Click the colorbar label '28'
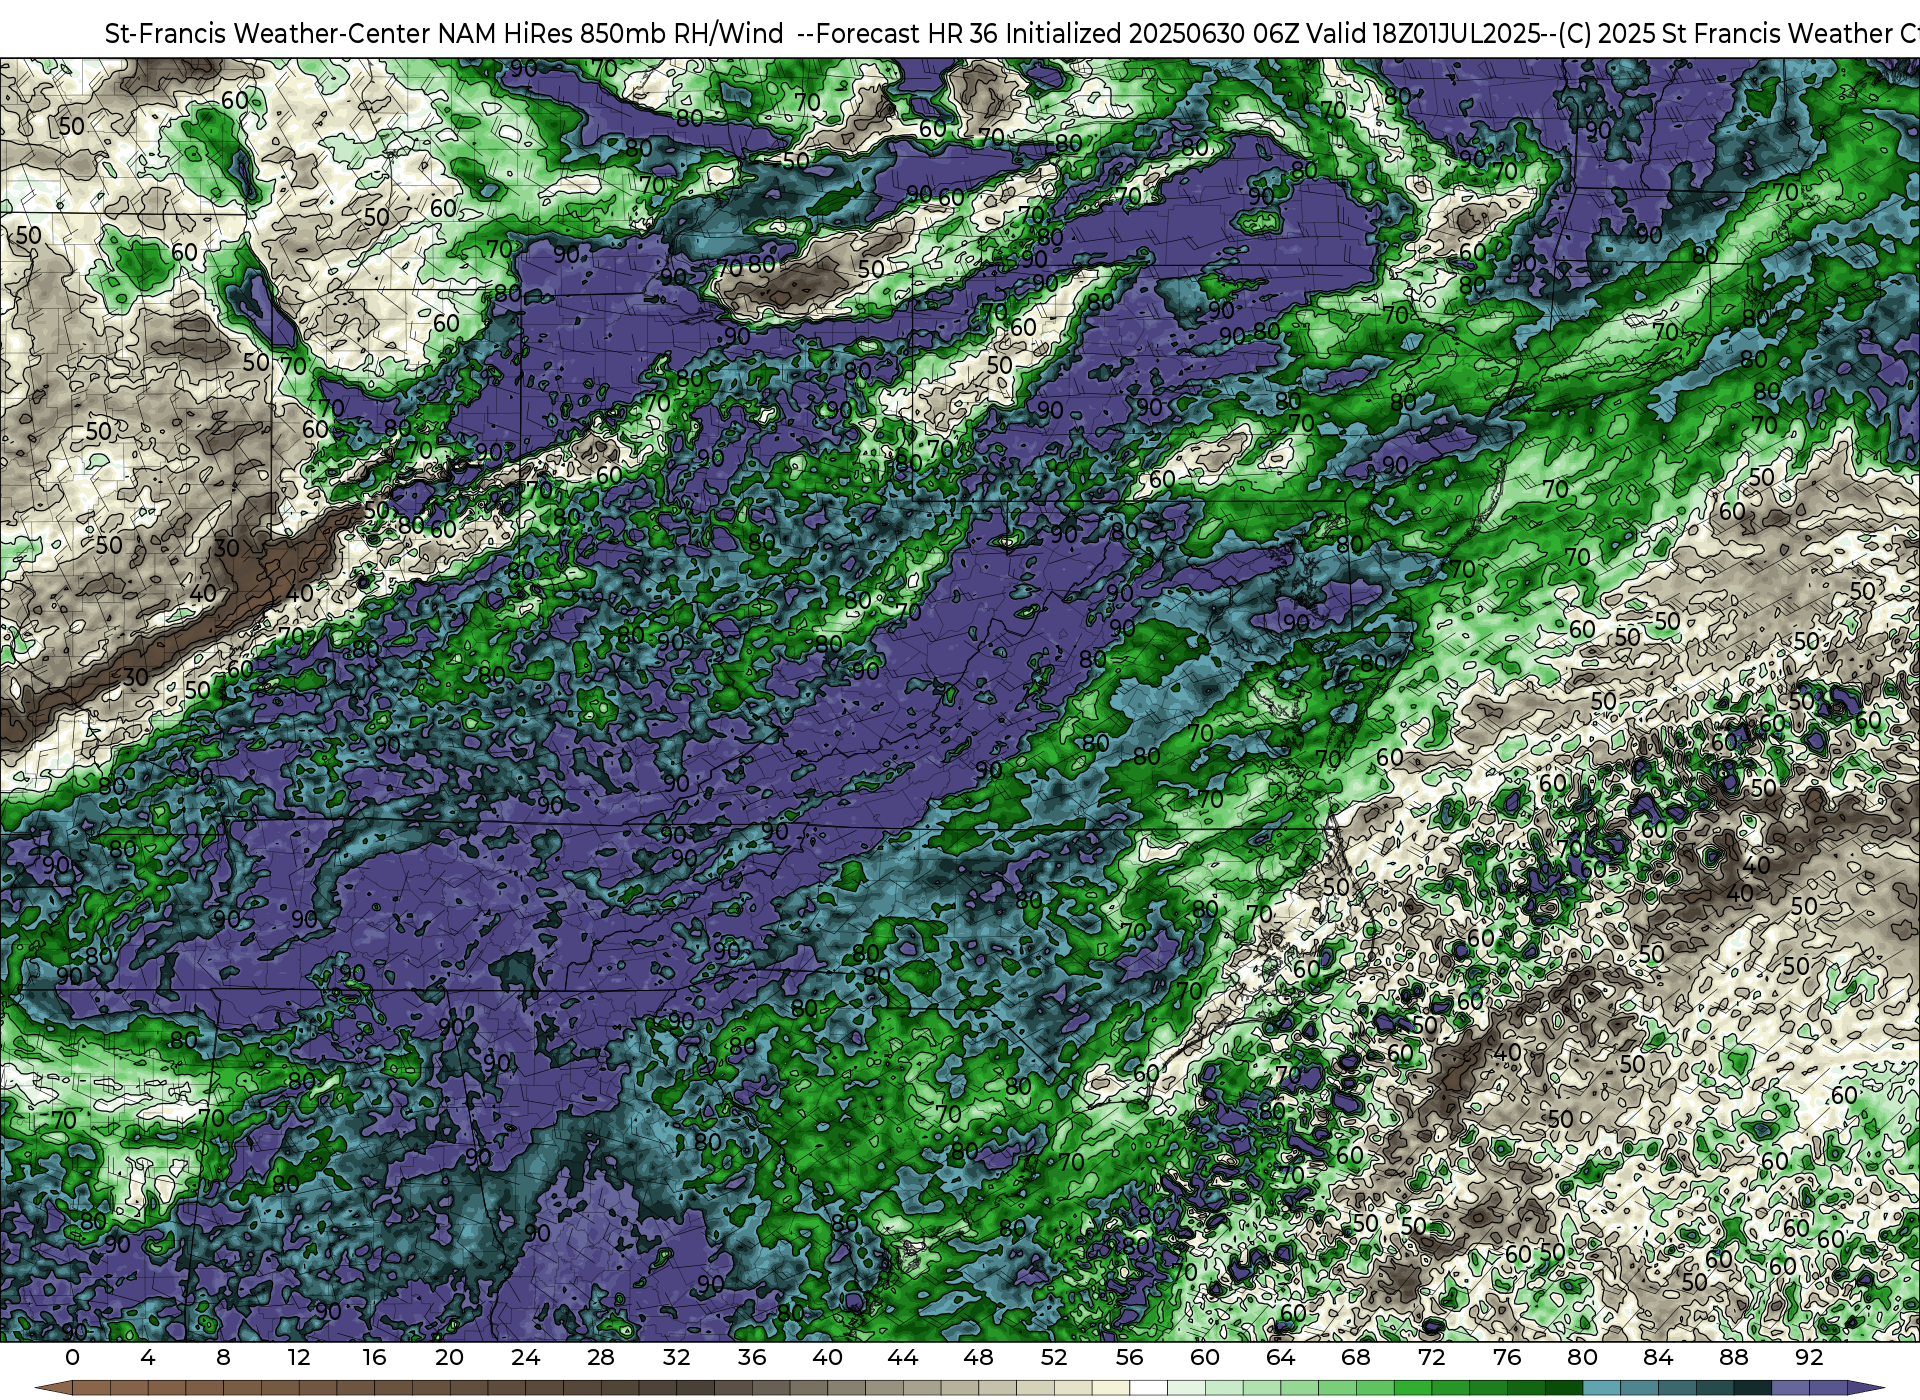 coord(600,1357)
